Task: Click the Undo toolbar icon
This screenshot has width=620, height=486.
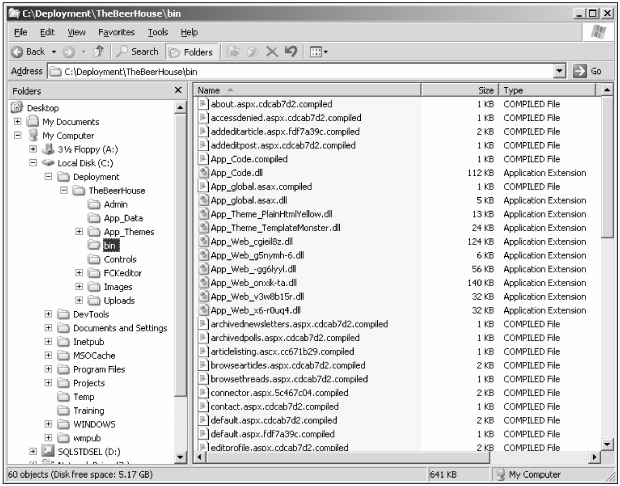Action: [x=290, y=51]
